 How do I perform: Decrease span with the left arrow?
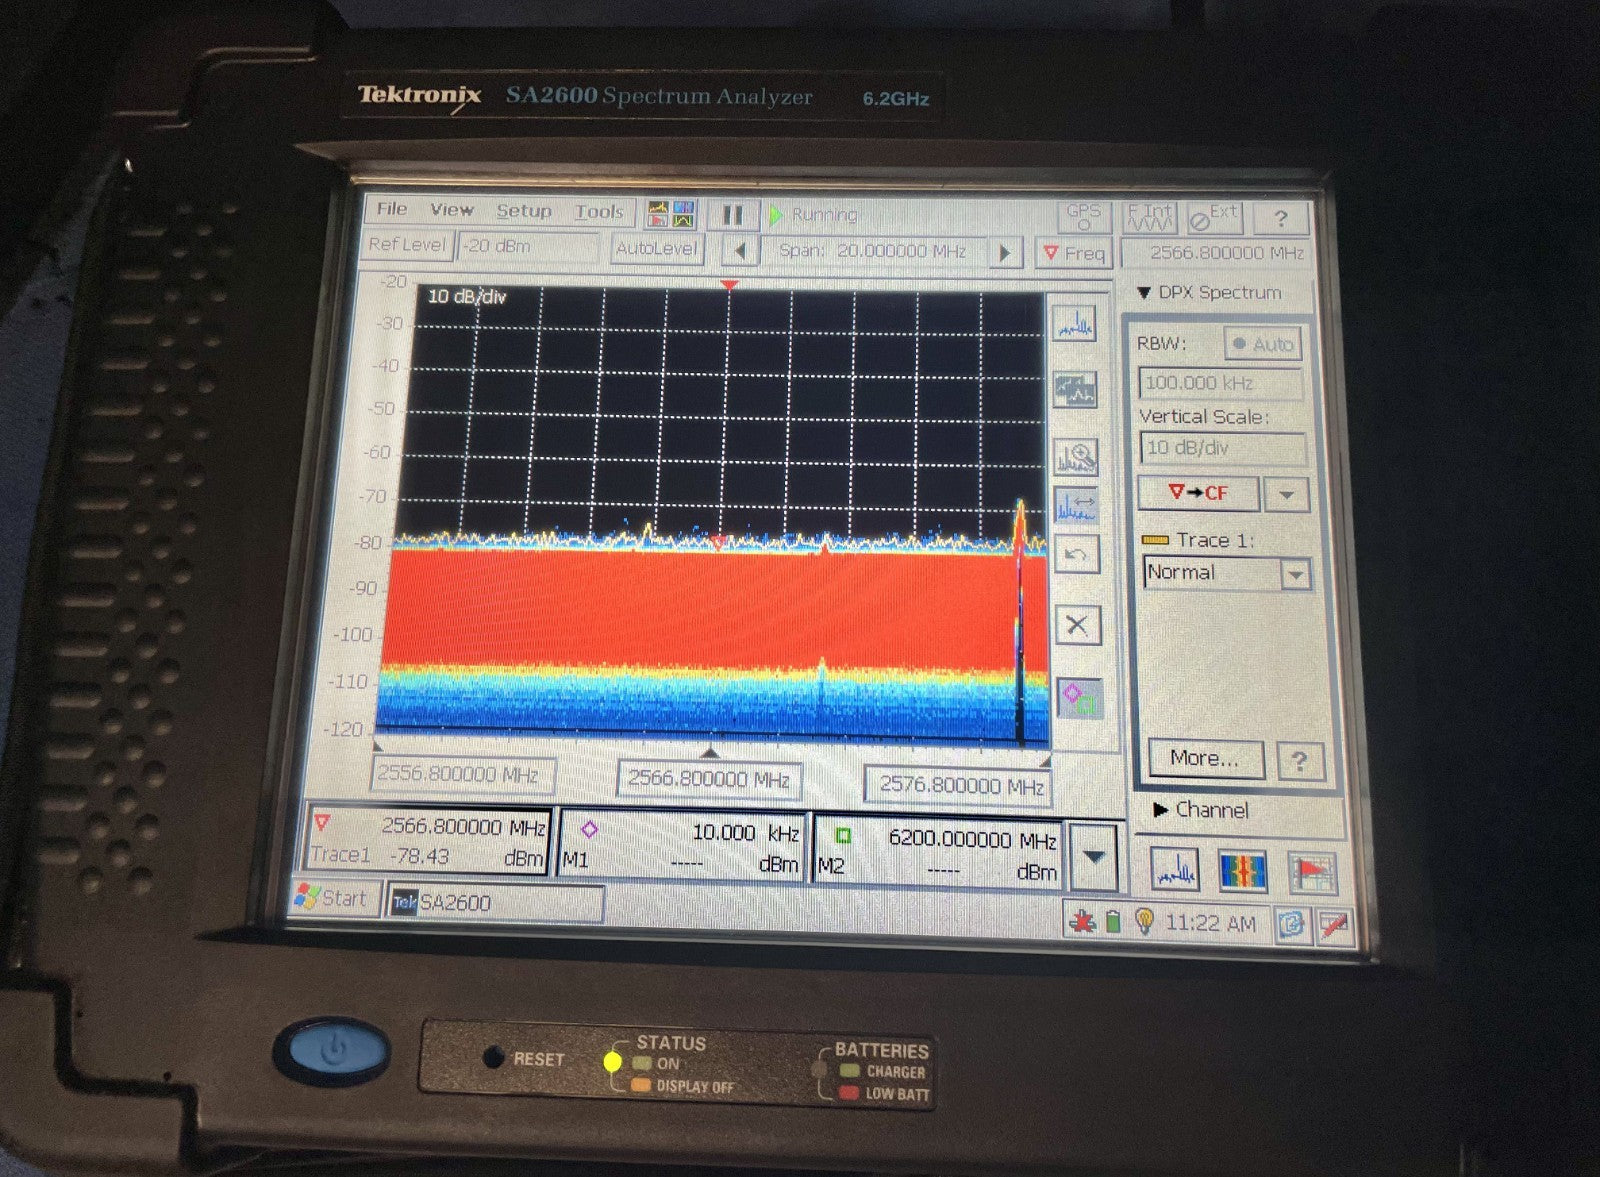click(x=739, y=250)
